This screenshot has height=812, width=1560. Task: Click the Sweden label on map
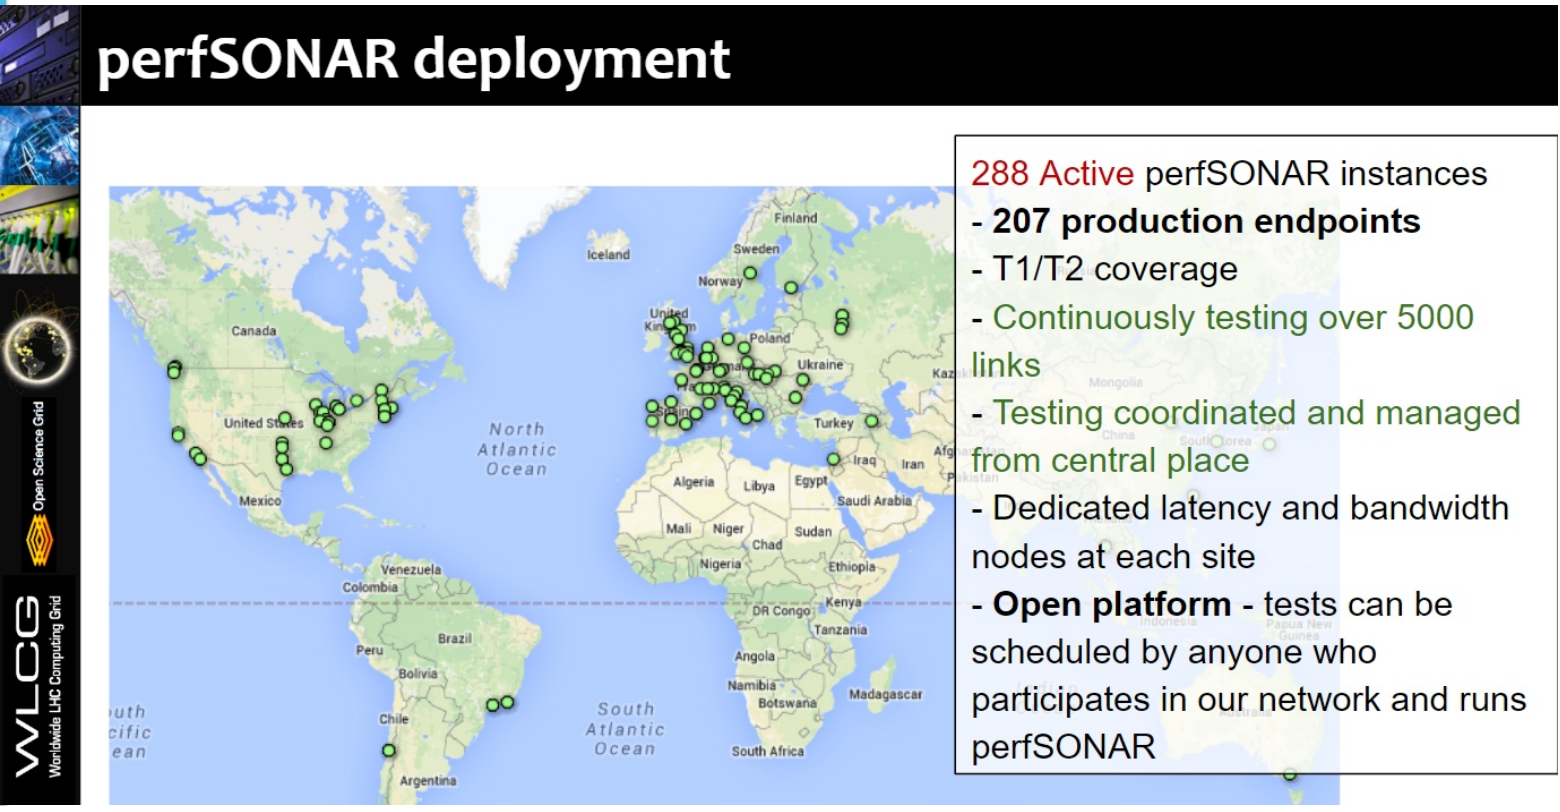tap(757, 249)
